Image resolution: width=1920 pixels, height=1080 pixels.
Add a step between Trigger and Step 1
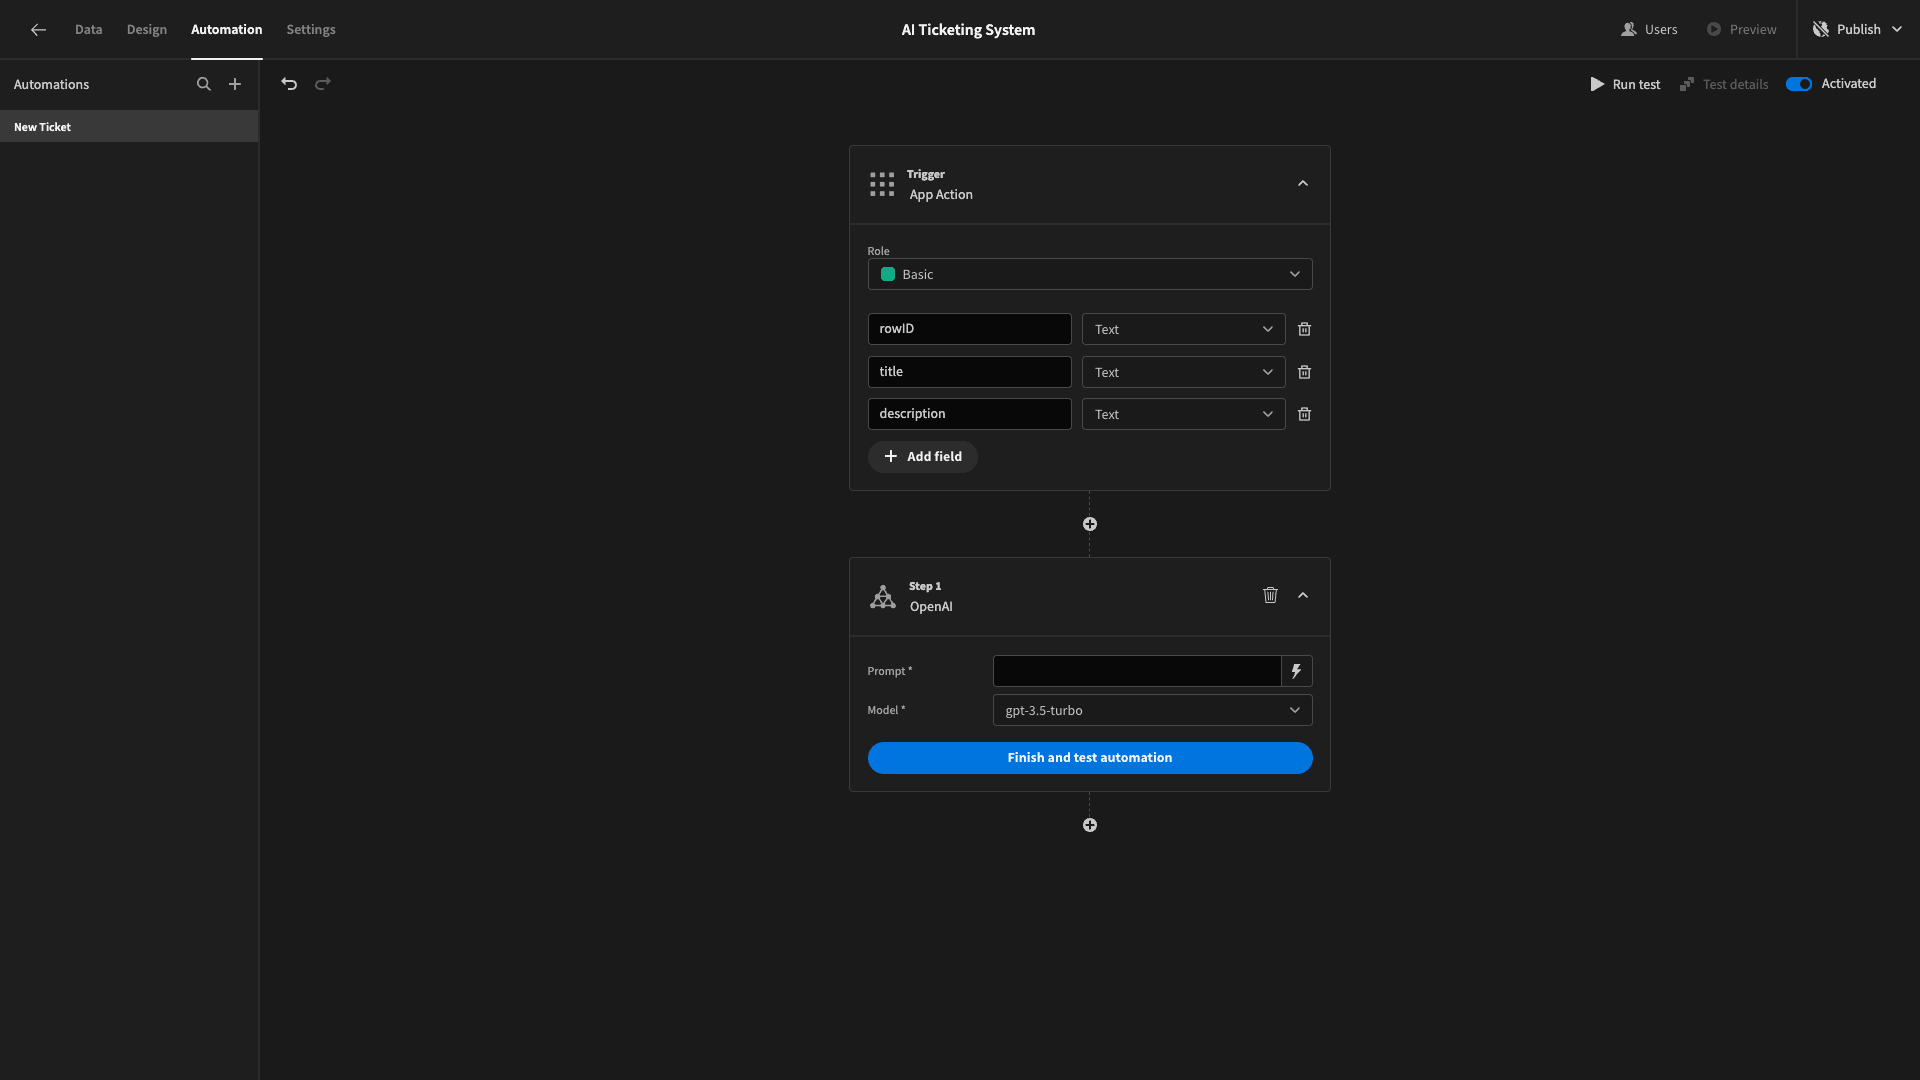(1090, 524)
